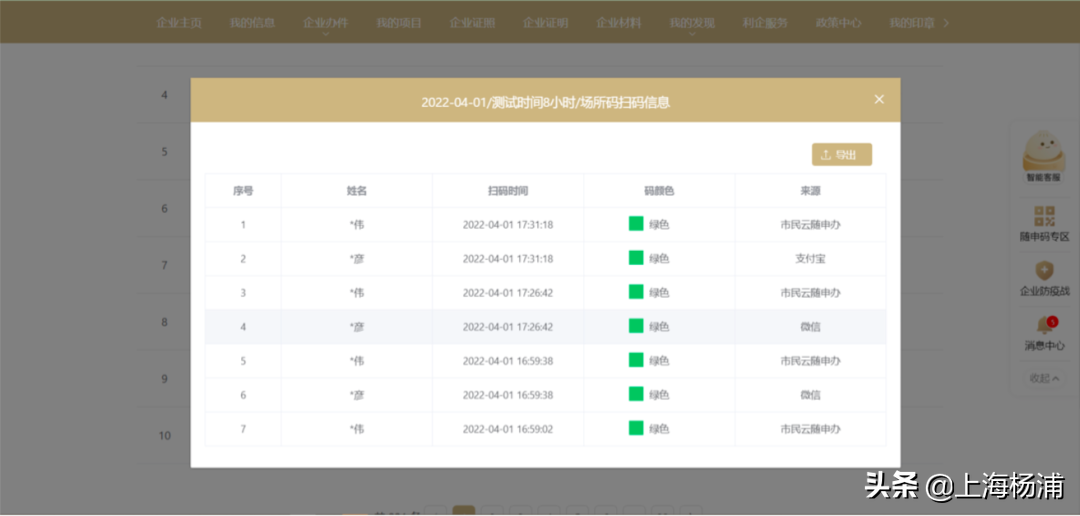The width and height of the screenshot is (1080, 516).
Task: Open 政策中心 menu item
Action: click(x=838, y=23)
